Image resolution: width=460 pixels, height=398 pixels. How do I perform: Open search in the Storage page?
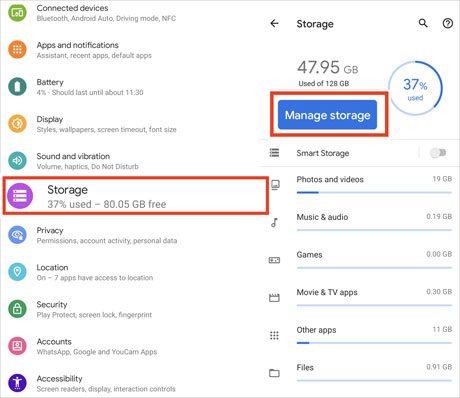point(423,23)
